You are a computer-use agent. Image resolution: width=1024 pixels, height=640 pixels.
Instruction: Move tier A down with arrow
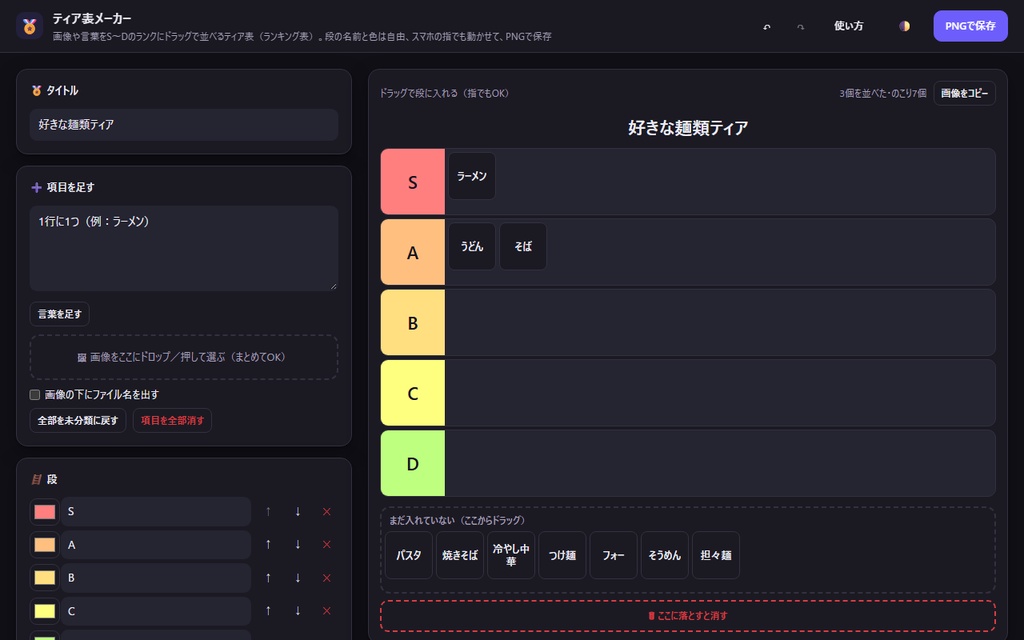pos(298,545)
